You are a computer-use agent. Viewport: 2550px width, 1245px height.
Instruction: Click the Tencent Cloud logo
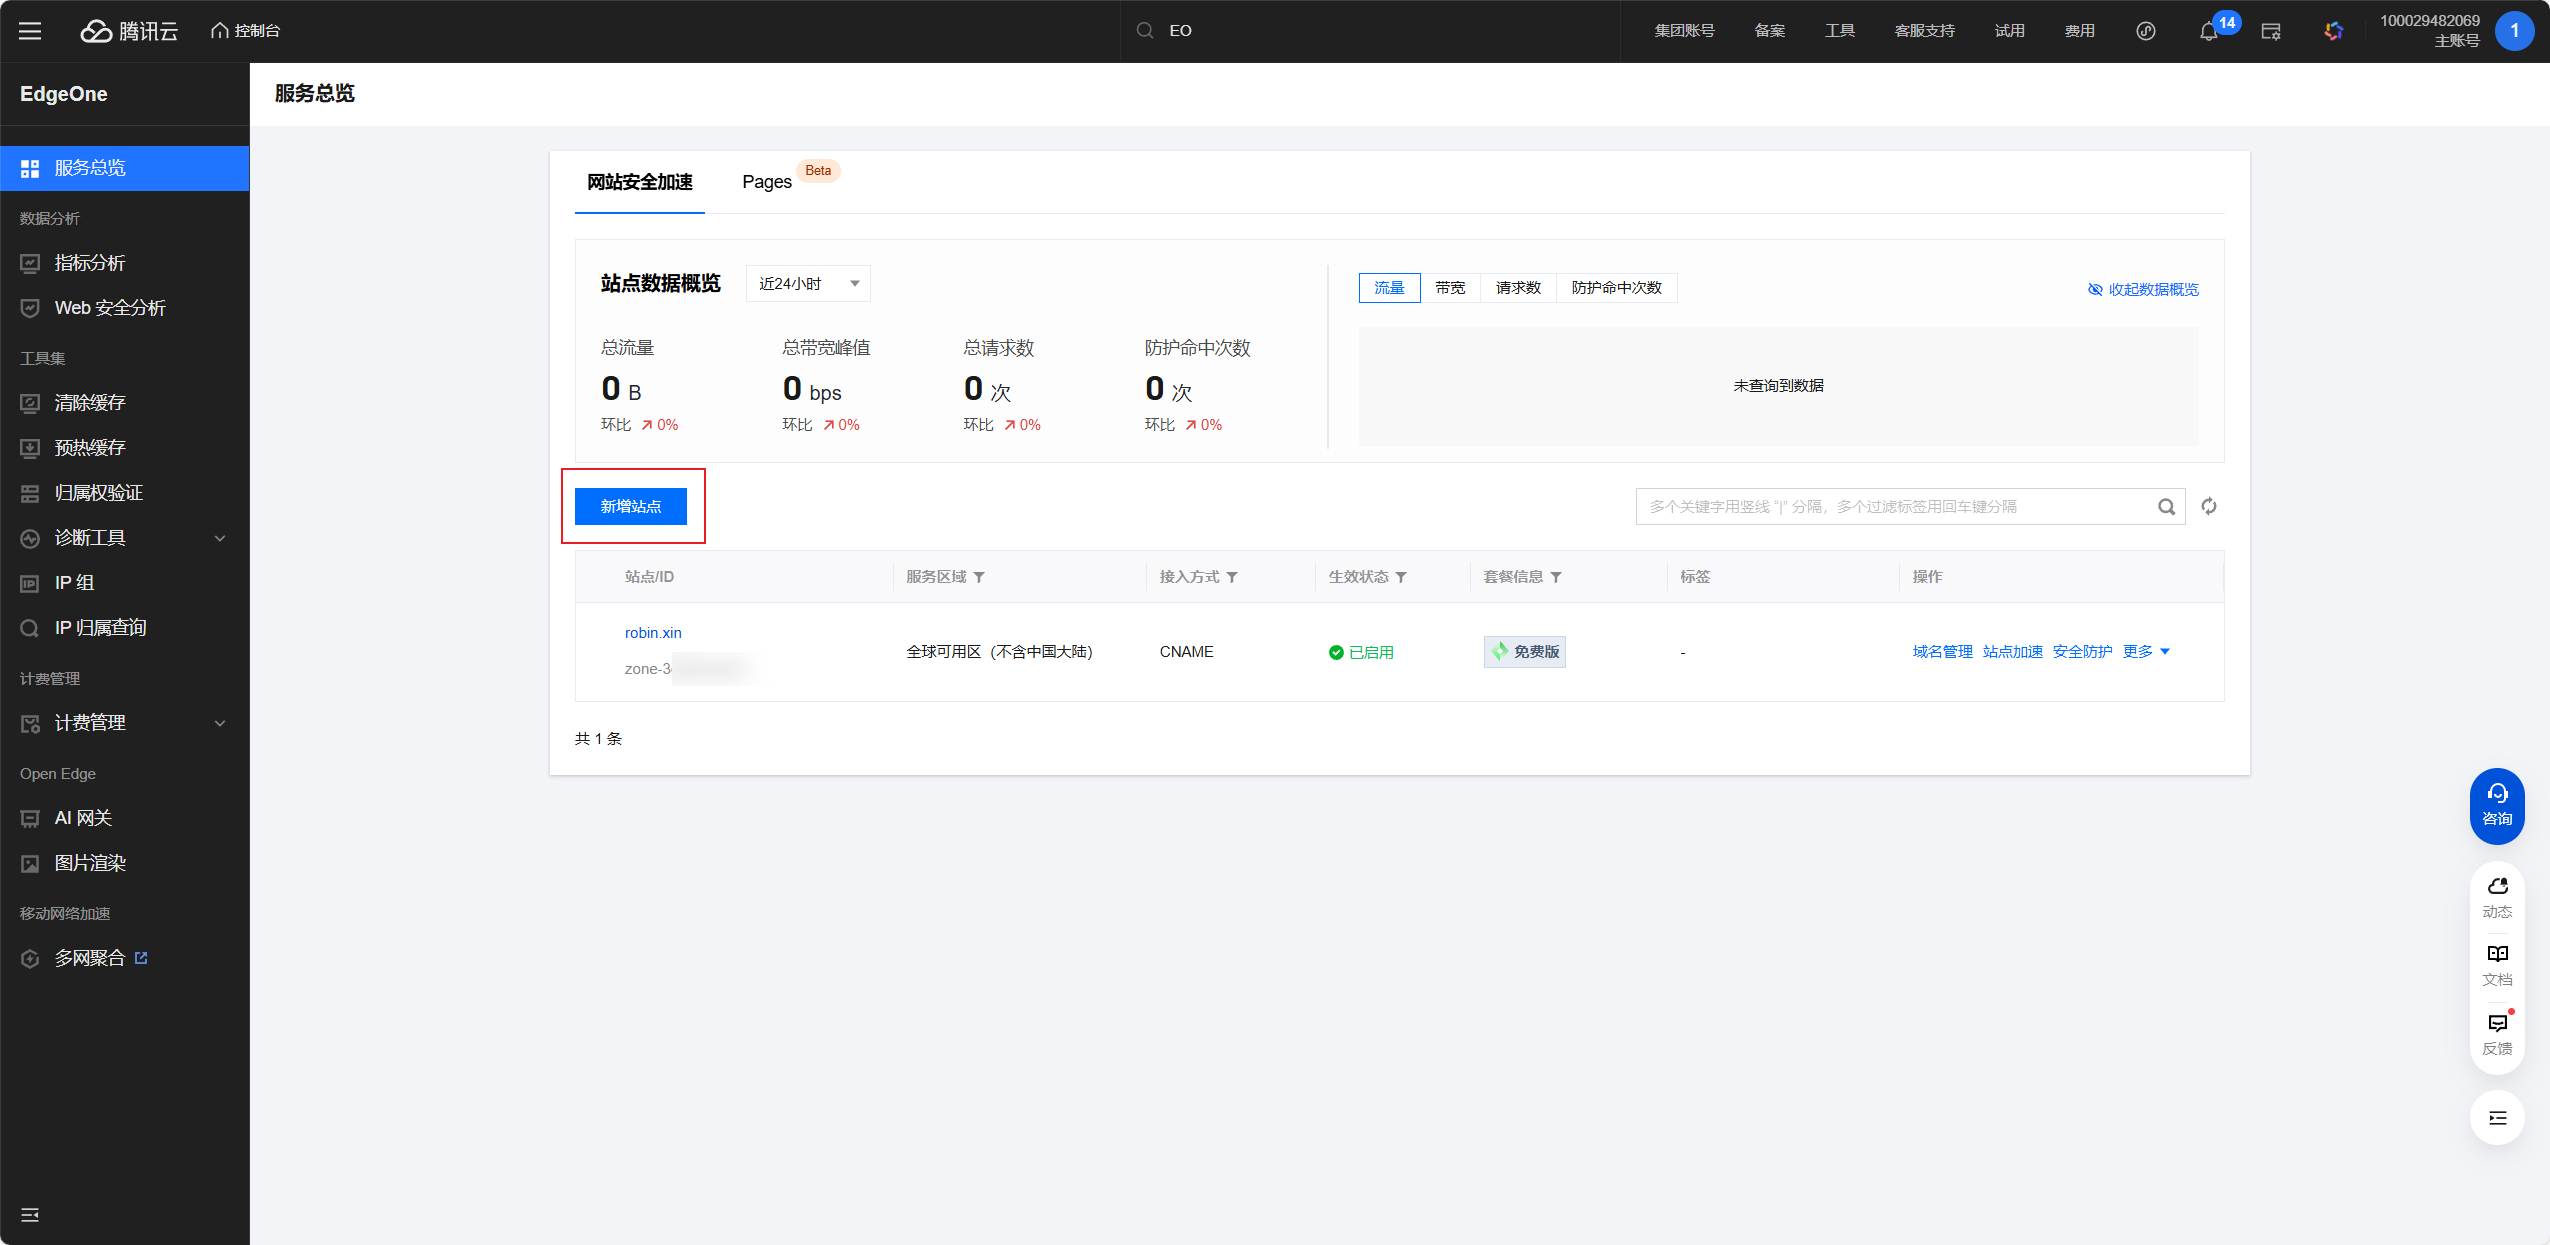[x=129, y=31]
